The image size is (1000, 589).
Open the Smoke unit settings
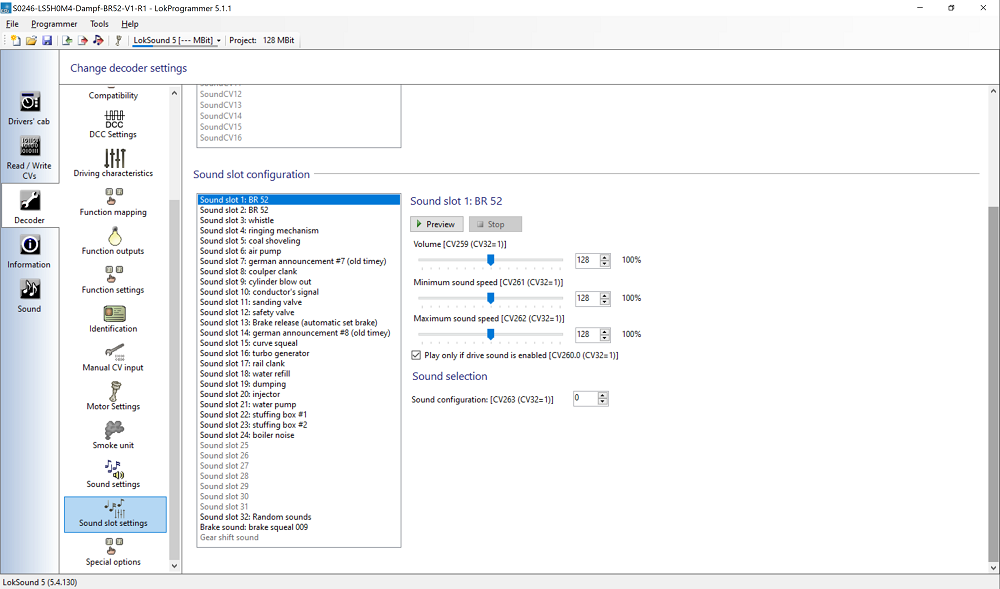coord(113,434)
